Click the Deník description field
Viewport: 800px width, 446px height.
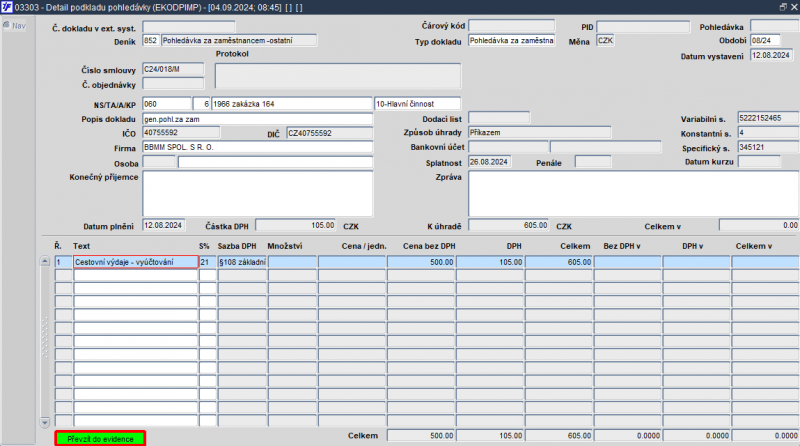[x=239, y=40]
